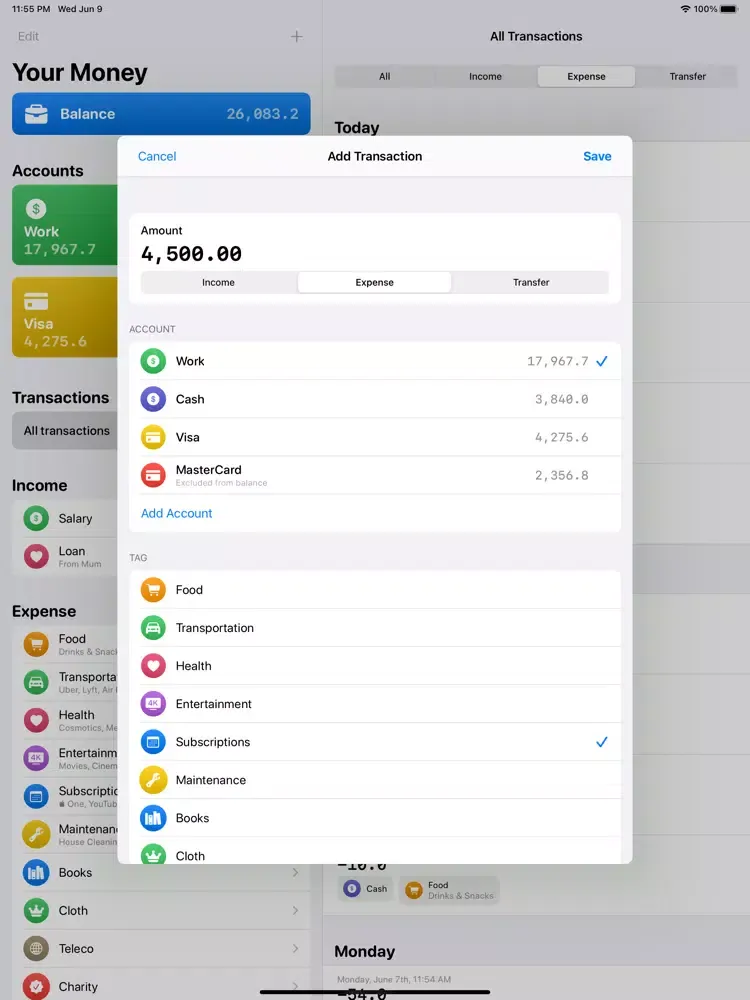Screen dimensions: 750x1000
Task: Show Expense tab in All Transactions
Action: (x=586, y=77)
